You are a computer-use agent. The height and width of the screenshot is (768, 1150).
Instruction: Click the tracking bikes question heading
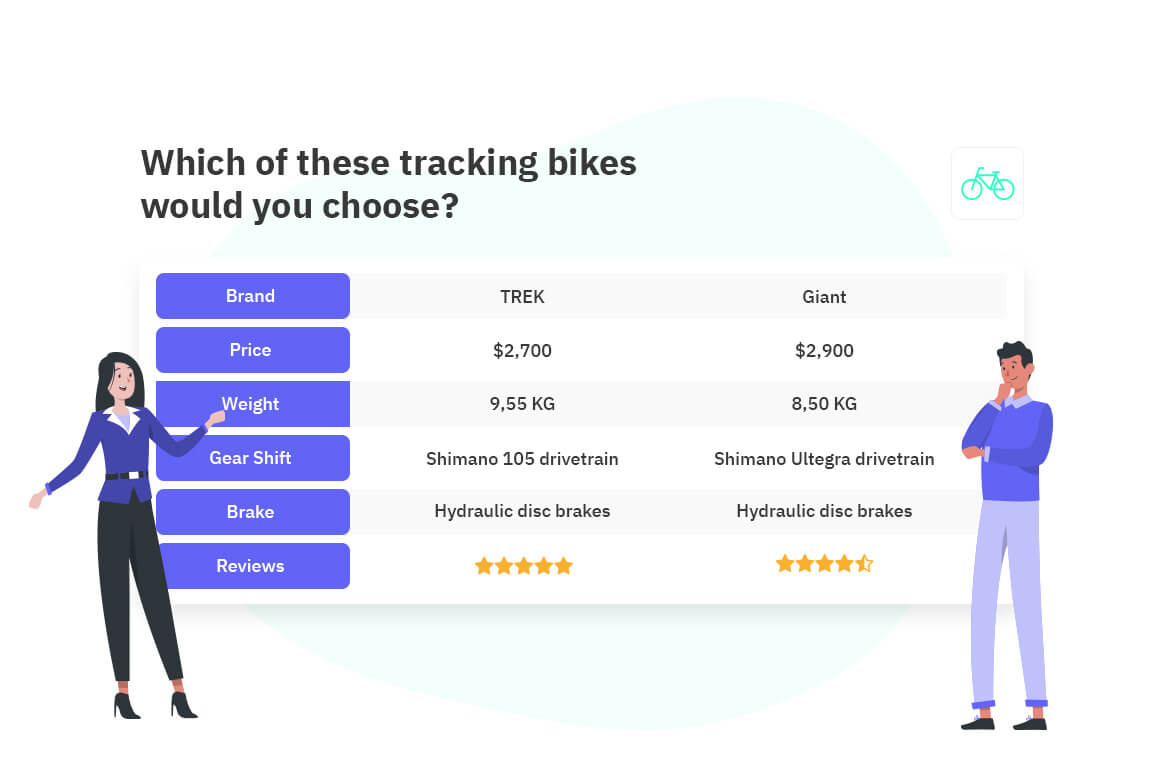[x=388, y=184]
